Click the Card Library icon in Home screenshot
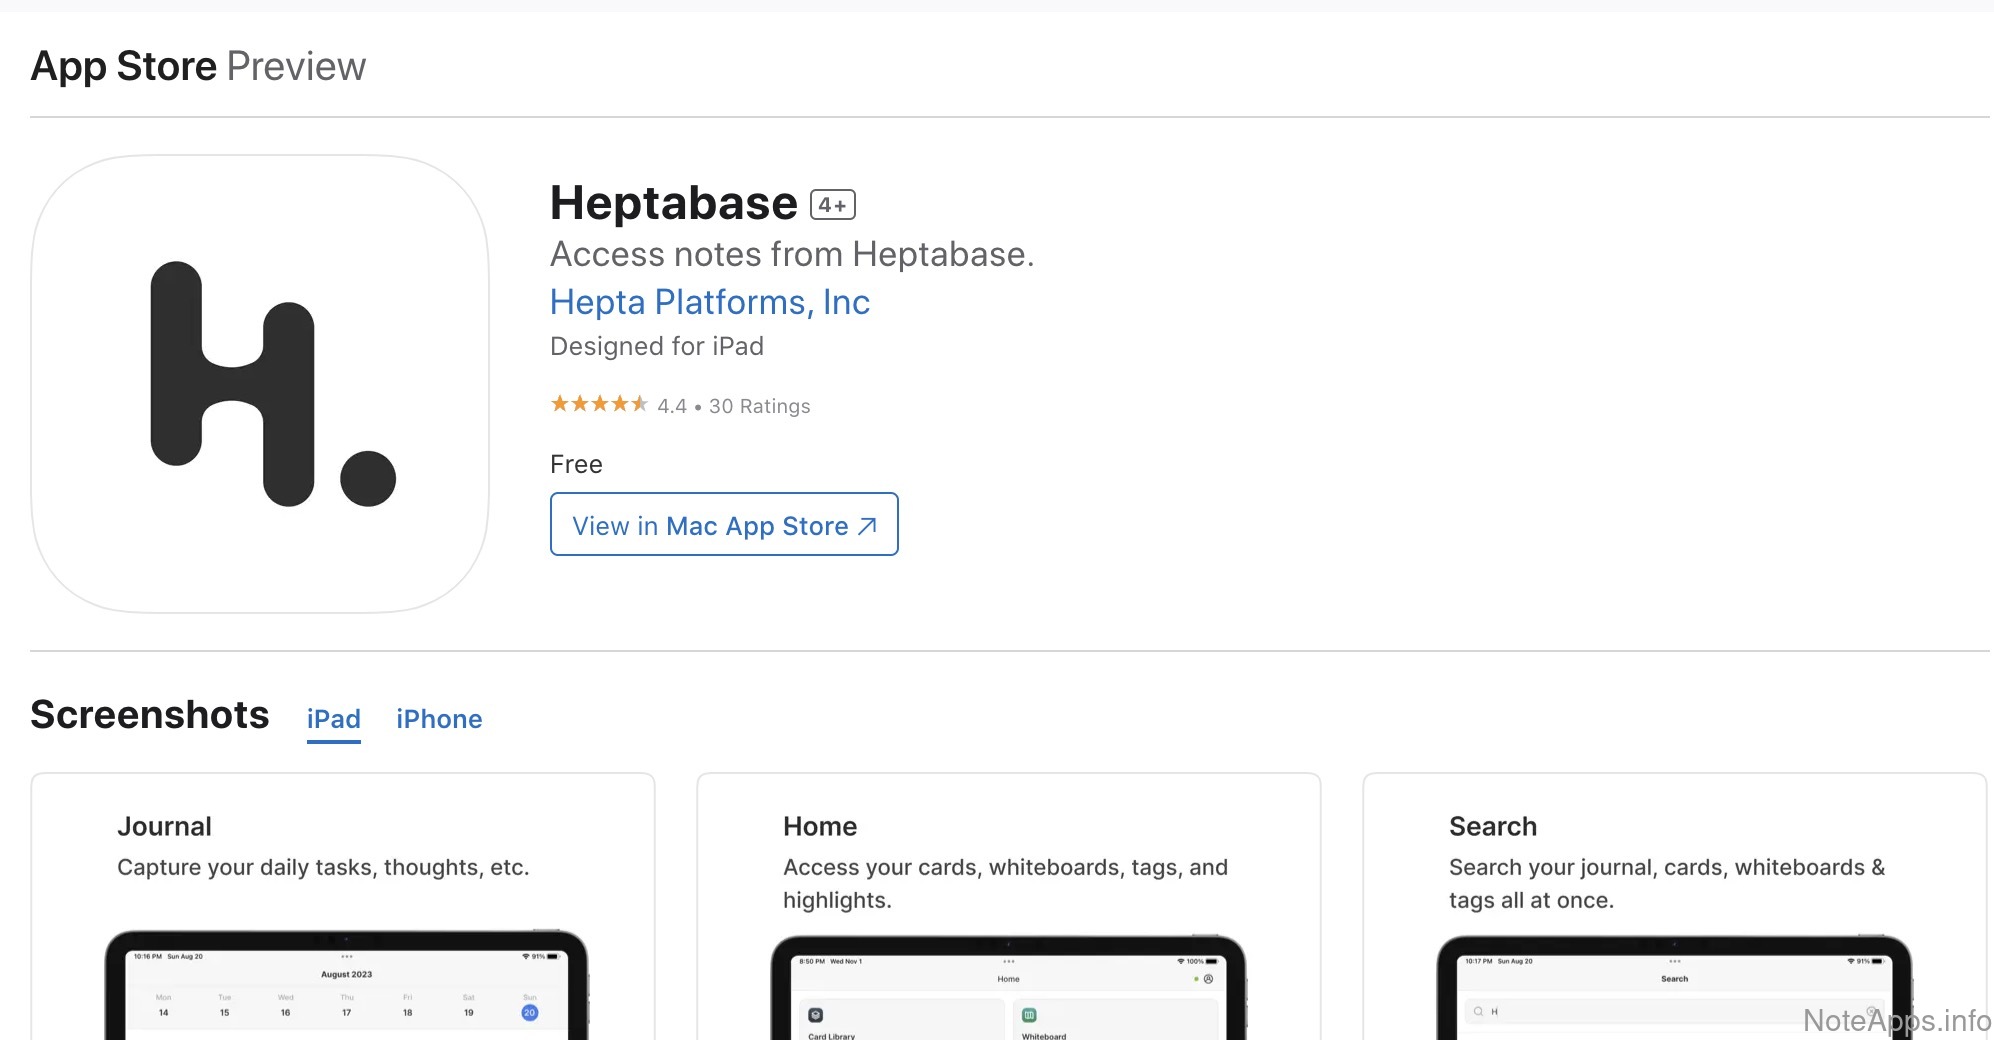Viewport: 1994px width, 1040px height. coord(816,1015)
